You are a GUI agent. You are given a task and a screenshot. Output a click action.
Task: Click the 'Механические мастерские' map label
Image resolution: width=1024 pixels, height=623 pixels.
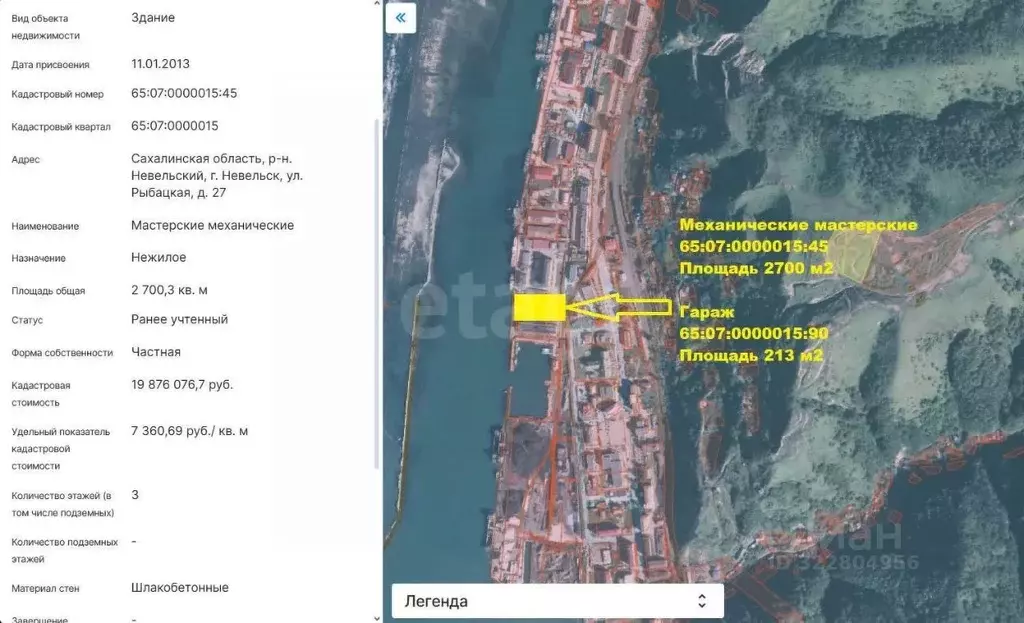point(798,225)
